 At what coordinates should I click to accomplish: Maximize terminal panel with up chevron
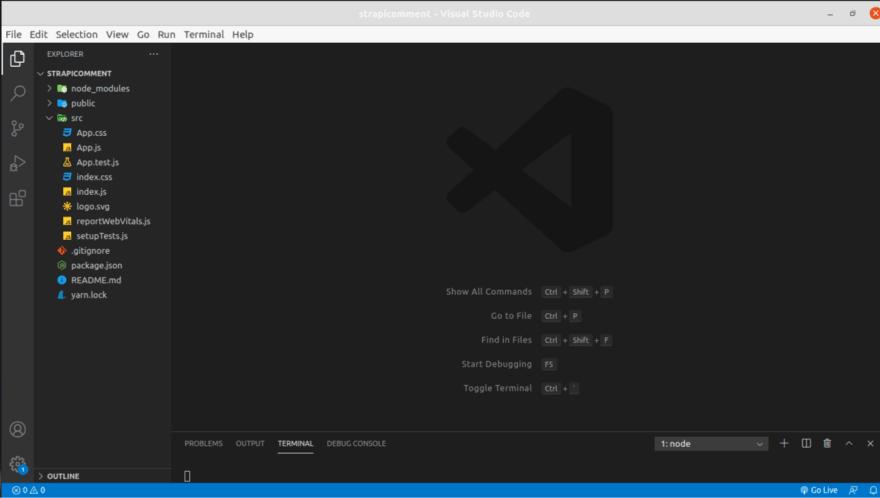coord(849,443)
